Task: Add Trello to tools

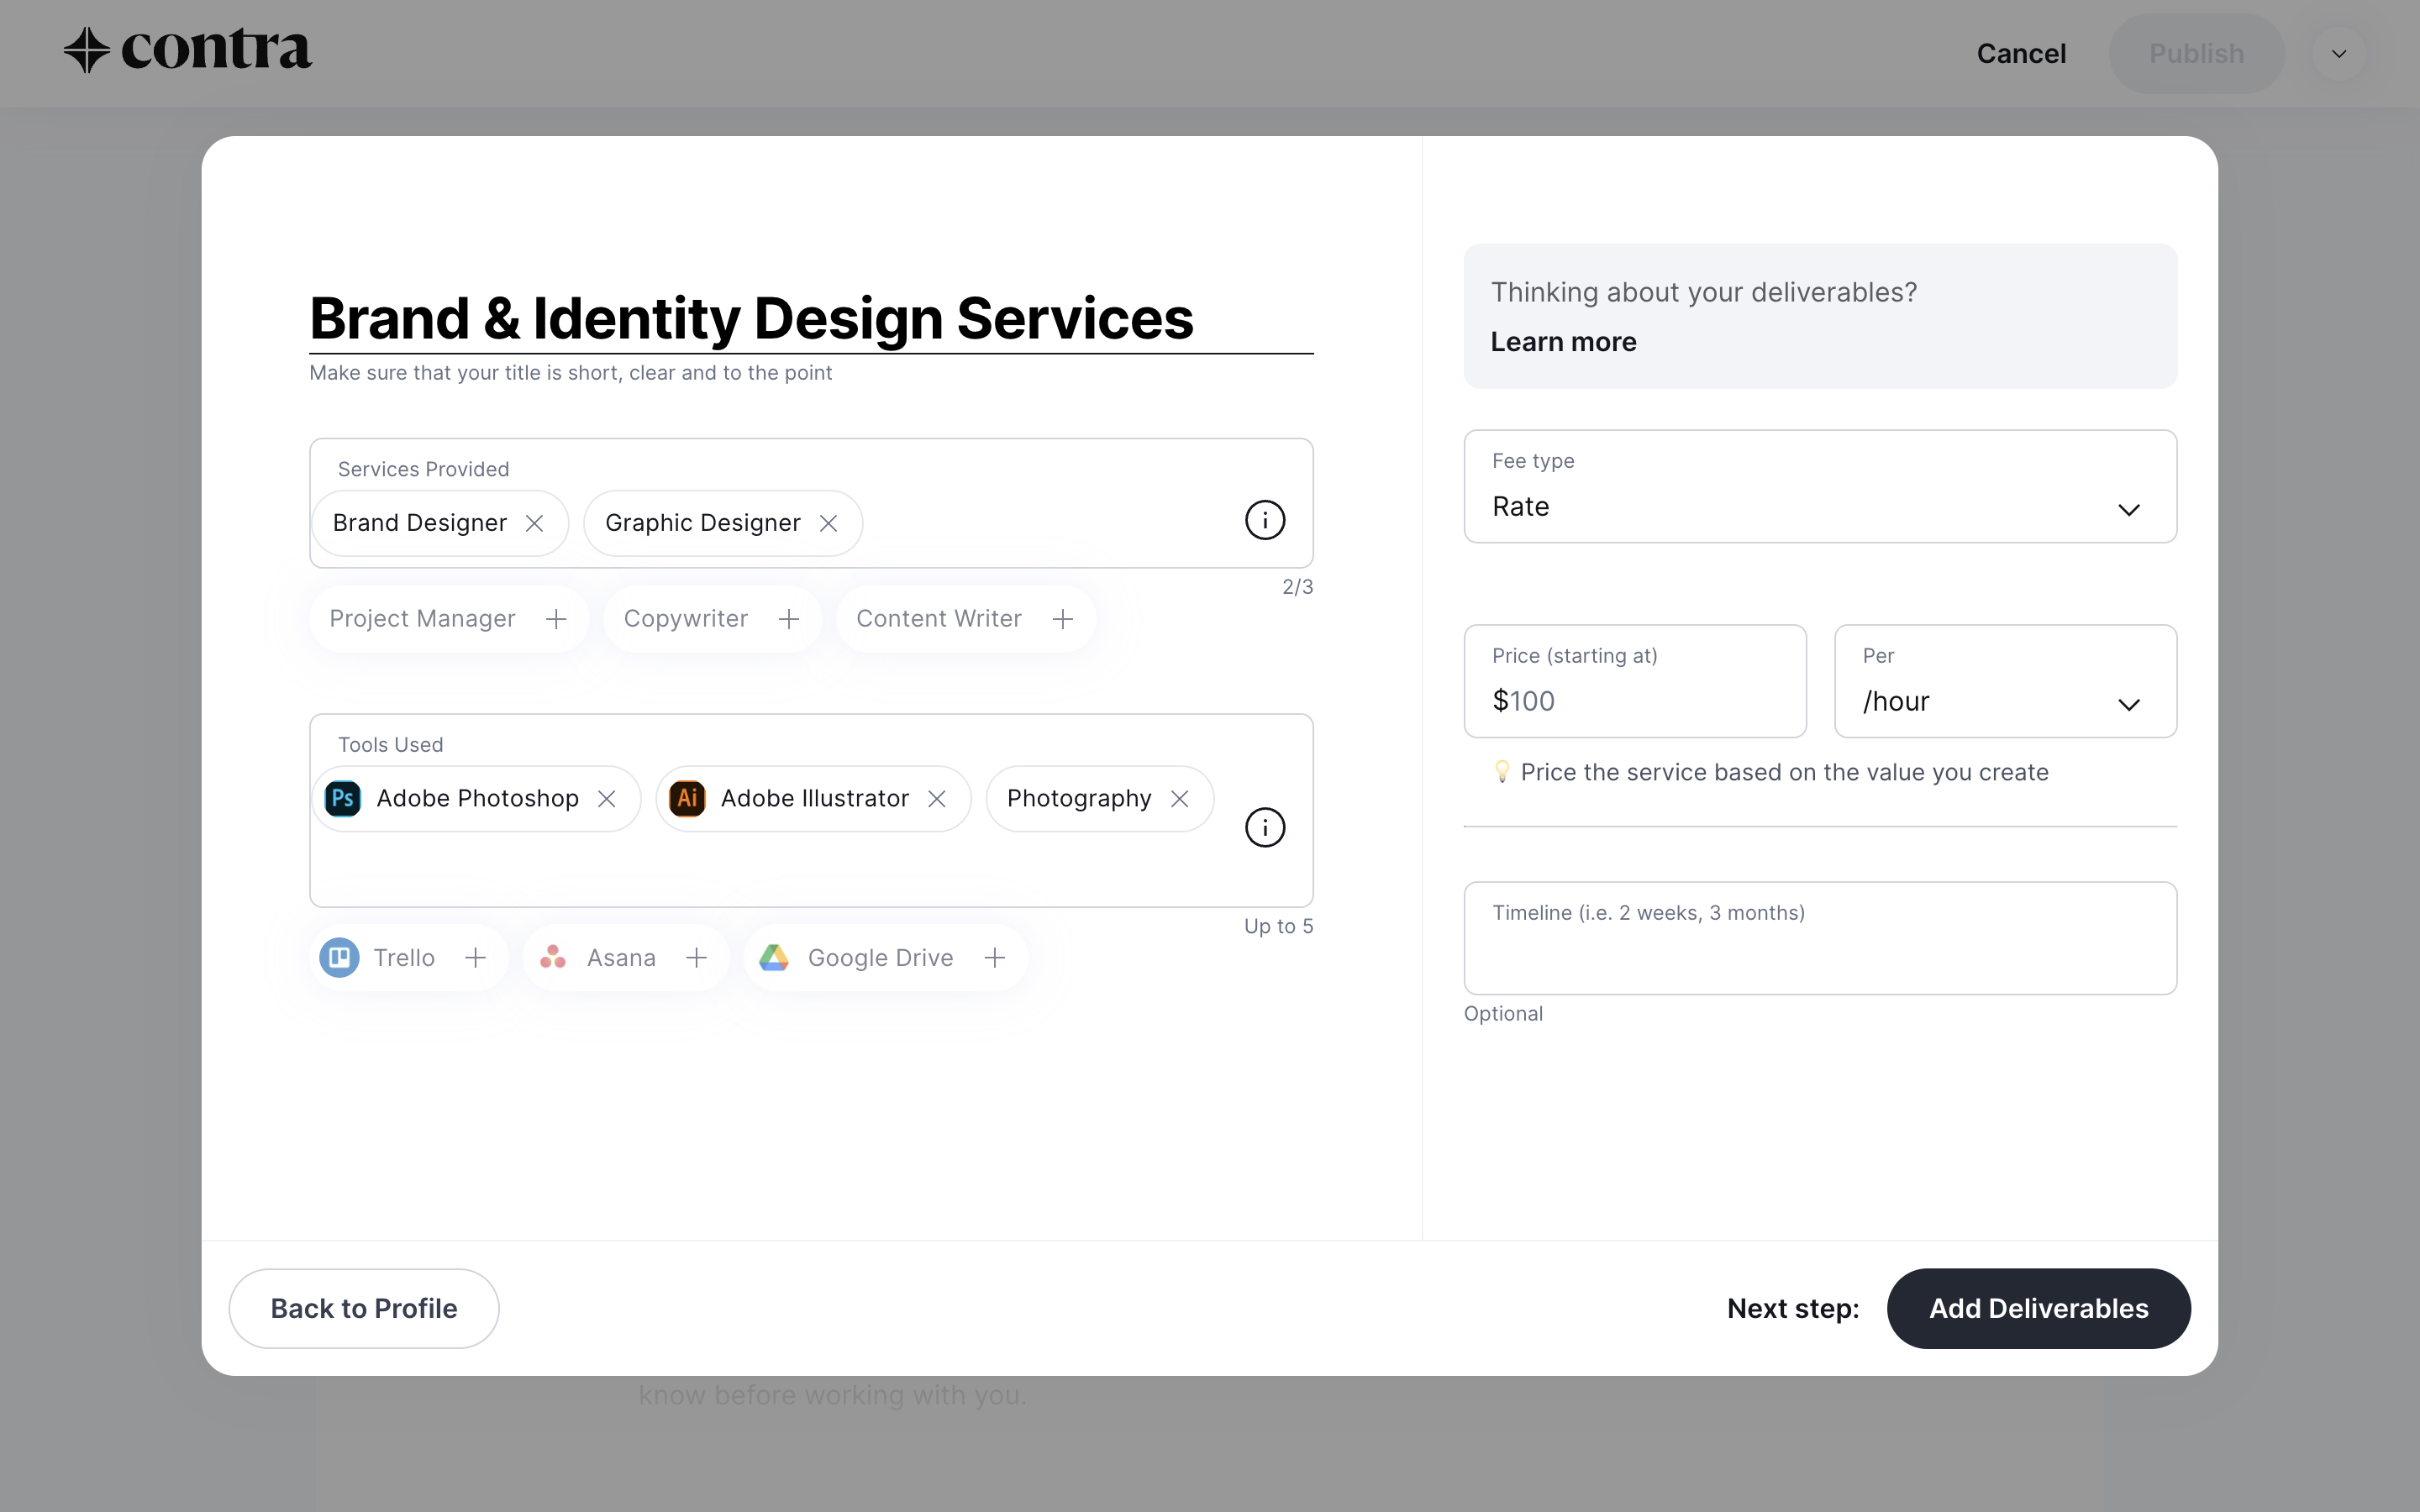Action: [476, 958]
